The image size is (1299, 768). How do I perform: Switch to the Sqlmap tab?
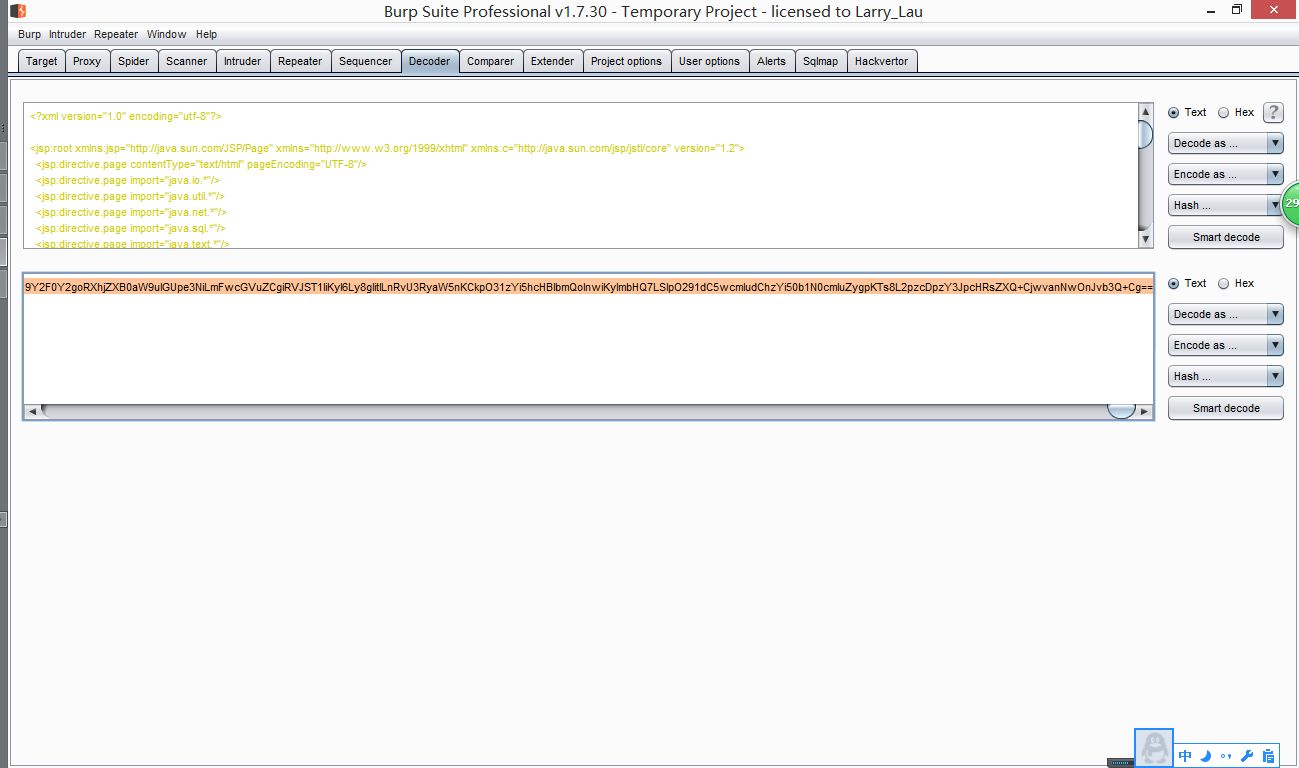pos(821,61)
